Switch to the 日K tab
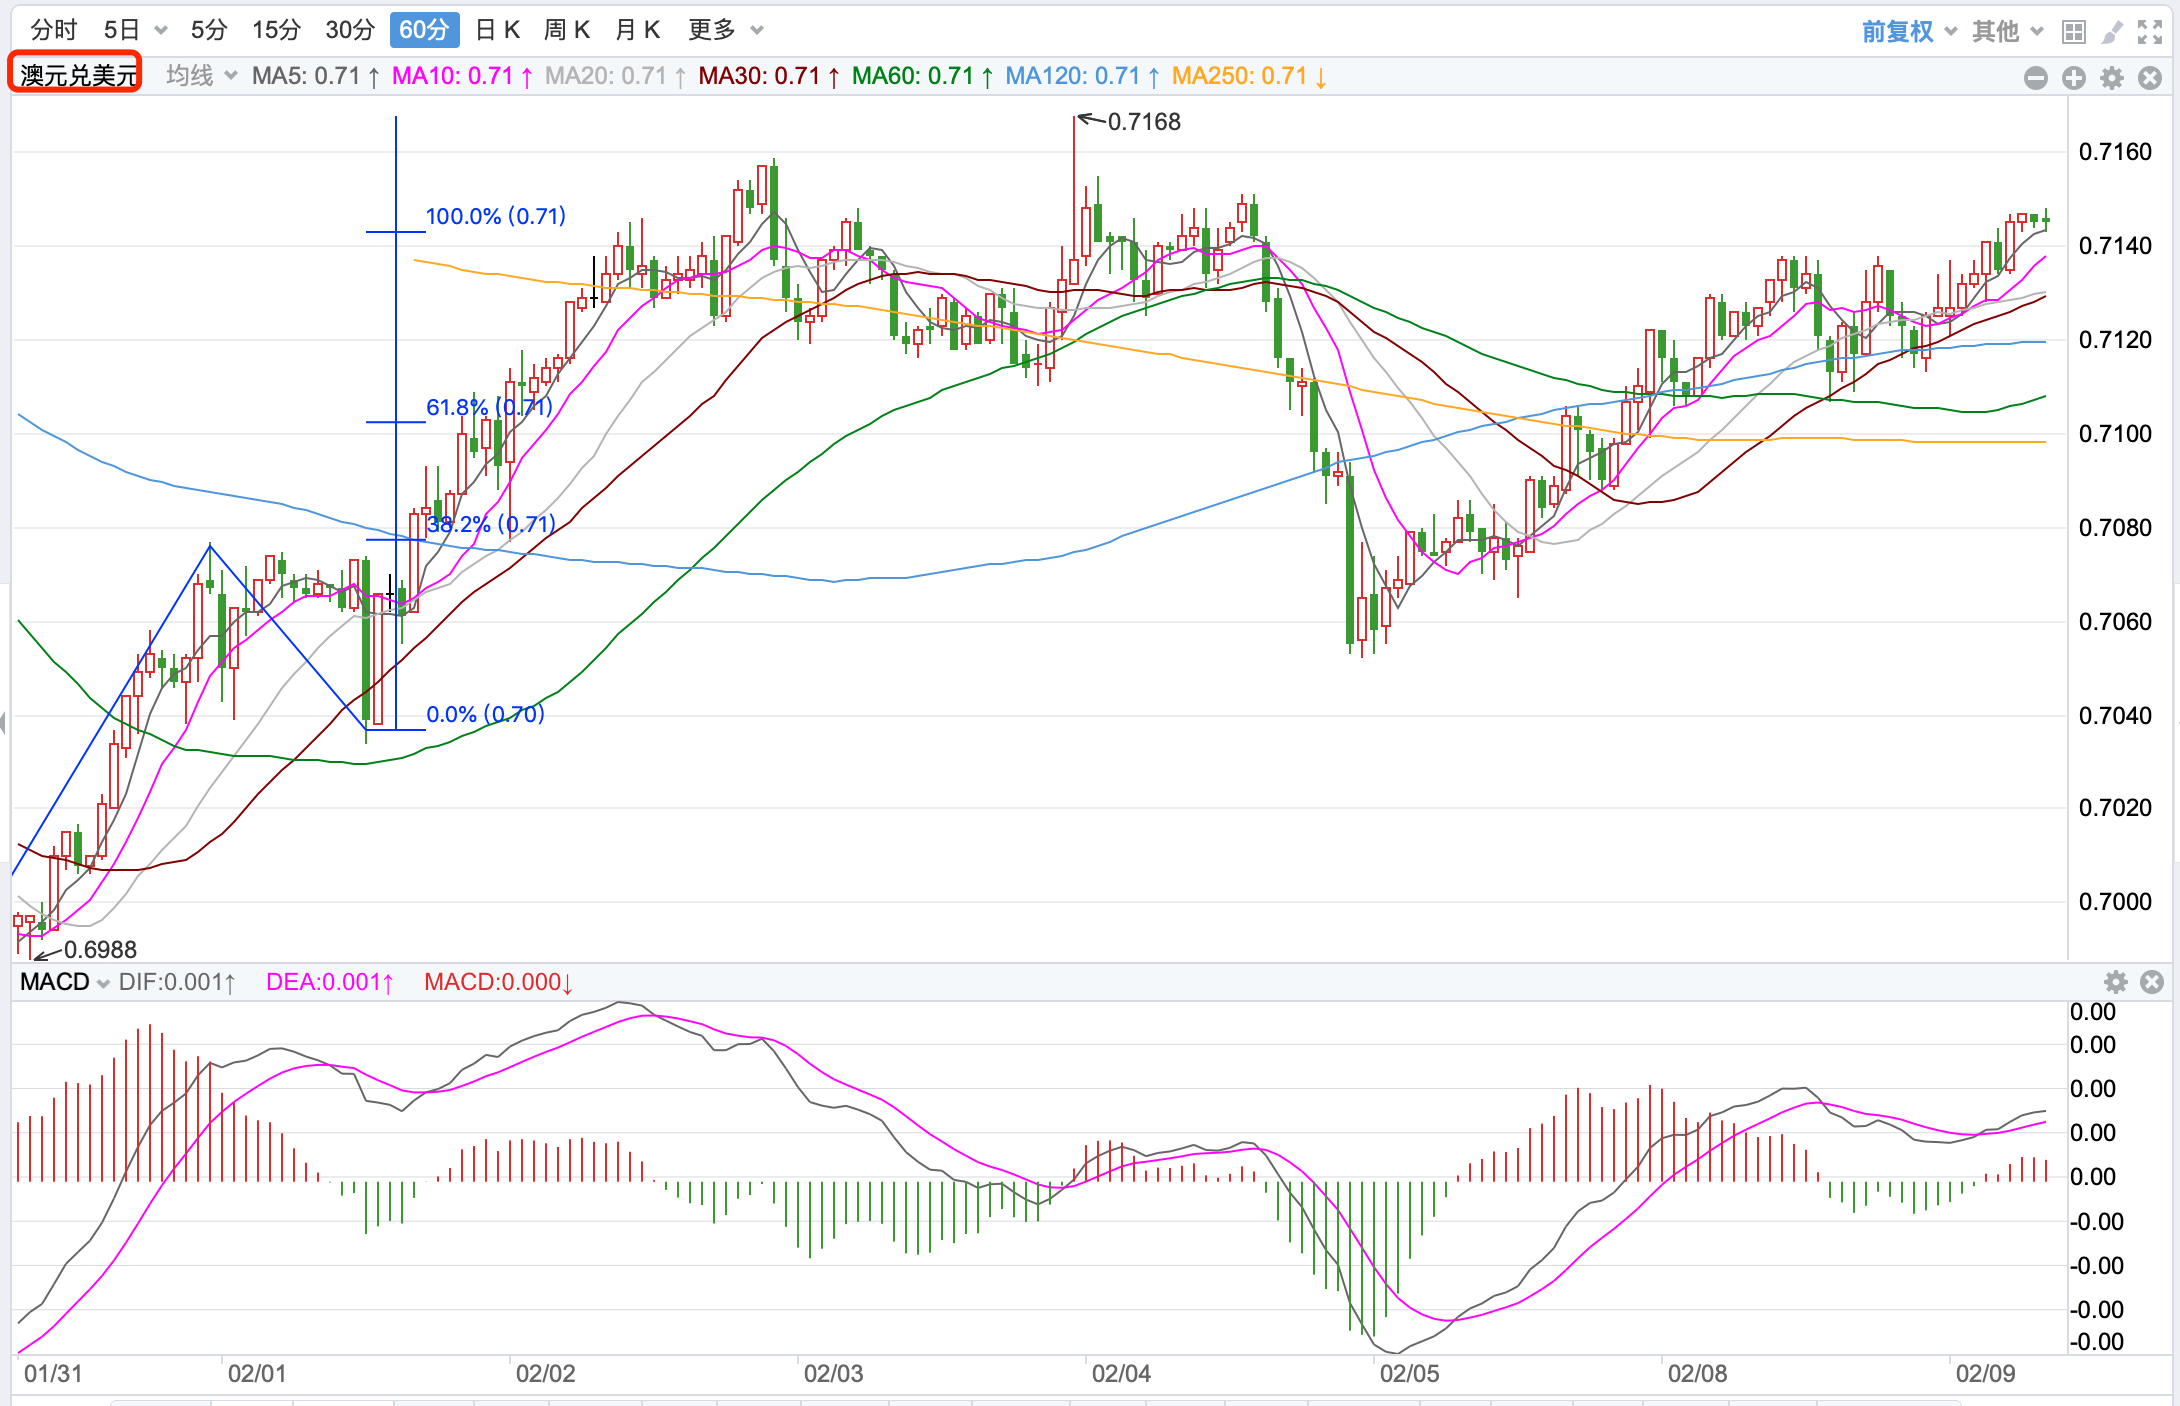2180x1406 pixels. [x=497, y=30]
